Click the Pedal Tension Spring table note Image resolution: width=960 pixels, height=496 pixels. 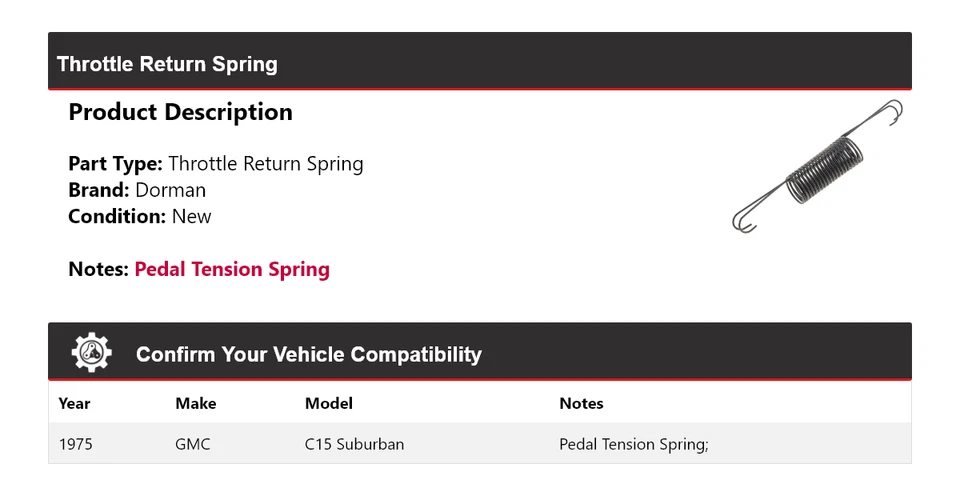(x=633, y=444)
